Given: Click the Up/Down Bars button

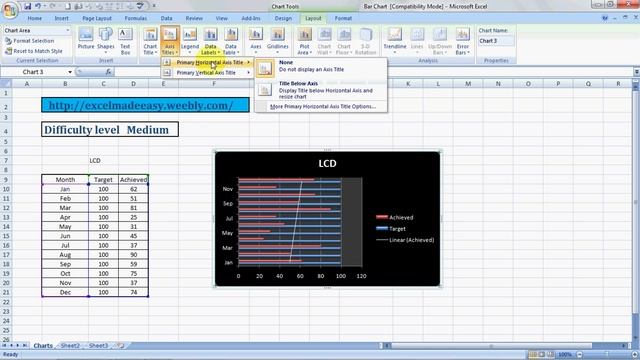Looking at the screenshot, I should 439,41.
